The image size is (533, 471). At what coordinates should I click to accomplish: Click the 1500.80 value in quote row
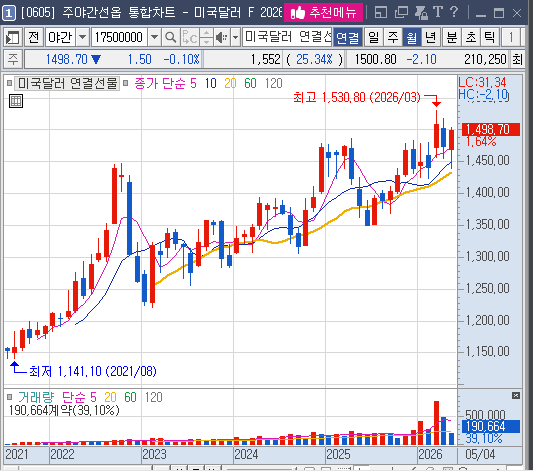(375, 59)
